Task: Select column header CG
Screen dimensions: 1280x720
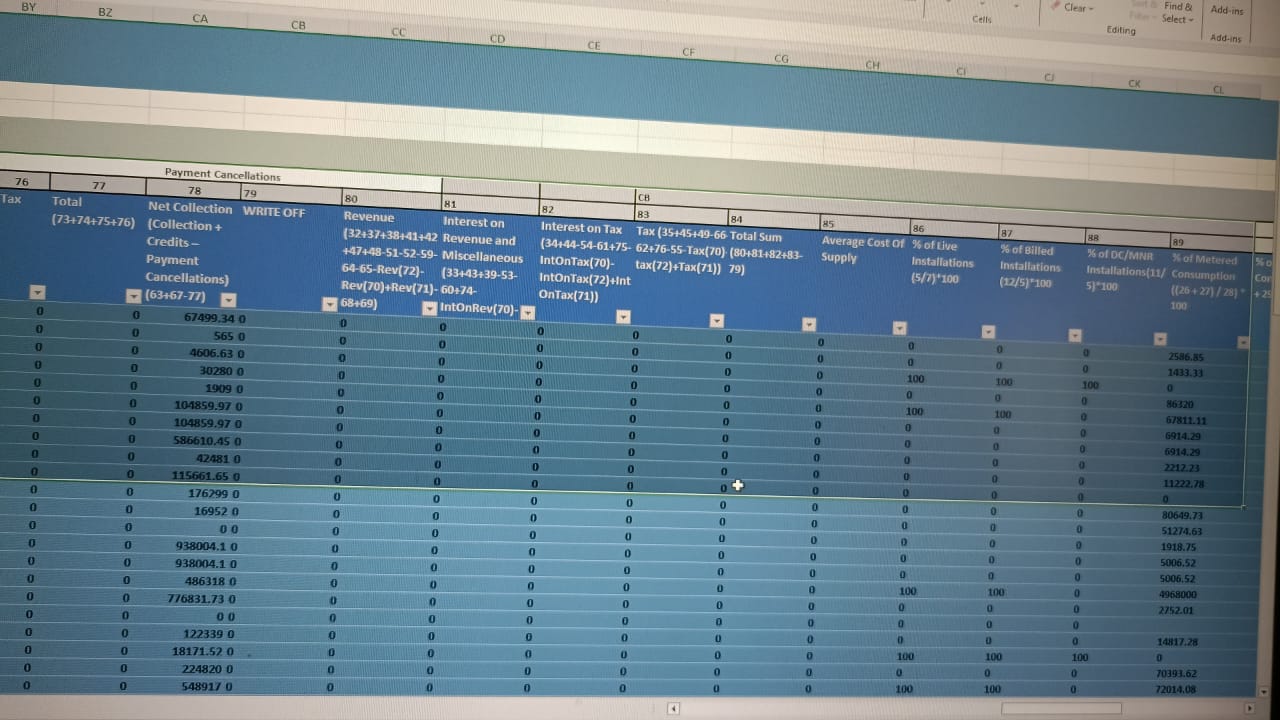Action: 781,59
